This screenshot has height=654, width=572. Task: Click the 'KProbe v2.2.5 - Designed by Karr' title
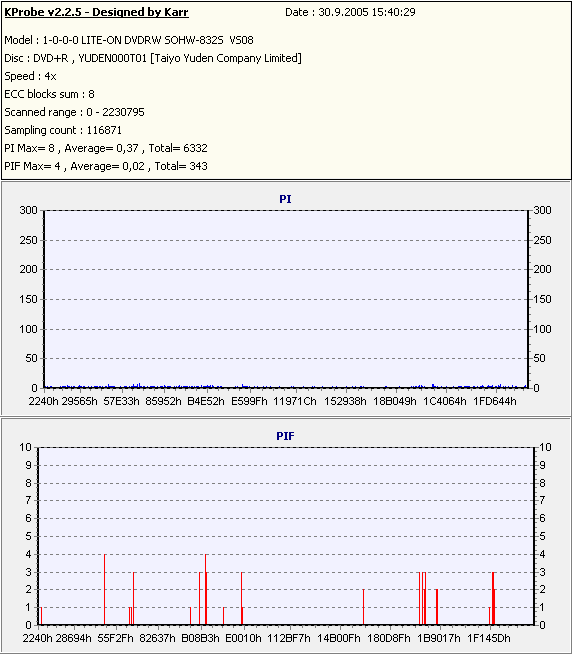(x=96, y=12)
